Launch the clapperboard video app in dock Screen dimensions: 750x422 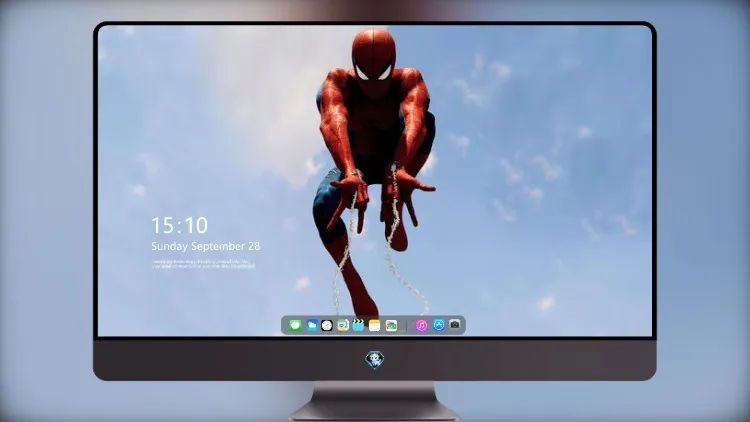358,325
